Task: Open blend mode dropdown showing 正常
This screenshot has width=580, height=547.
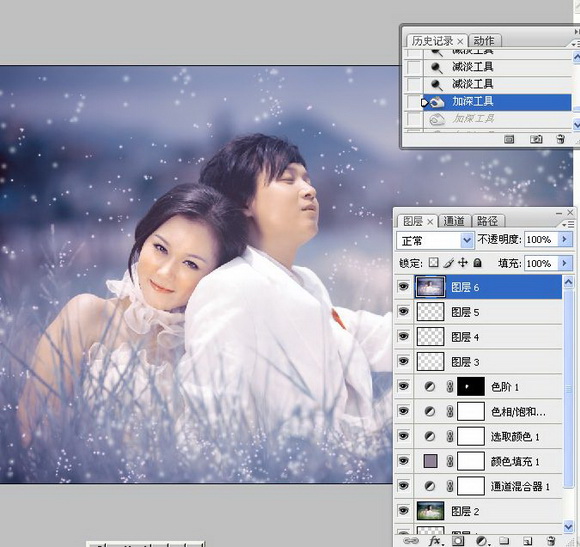Action: coord(435,241)
